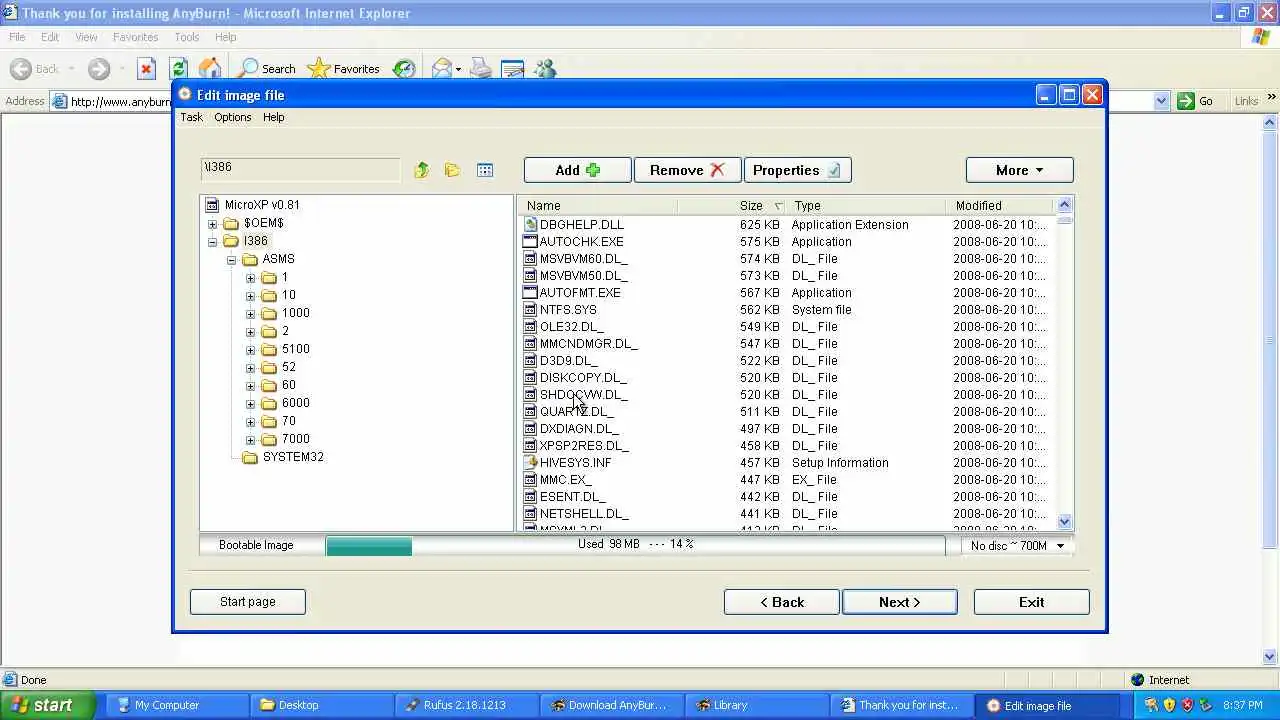Sort by Modified column header
Viewport: 1280px width, 720px height.
pos(1000,206)
